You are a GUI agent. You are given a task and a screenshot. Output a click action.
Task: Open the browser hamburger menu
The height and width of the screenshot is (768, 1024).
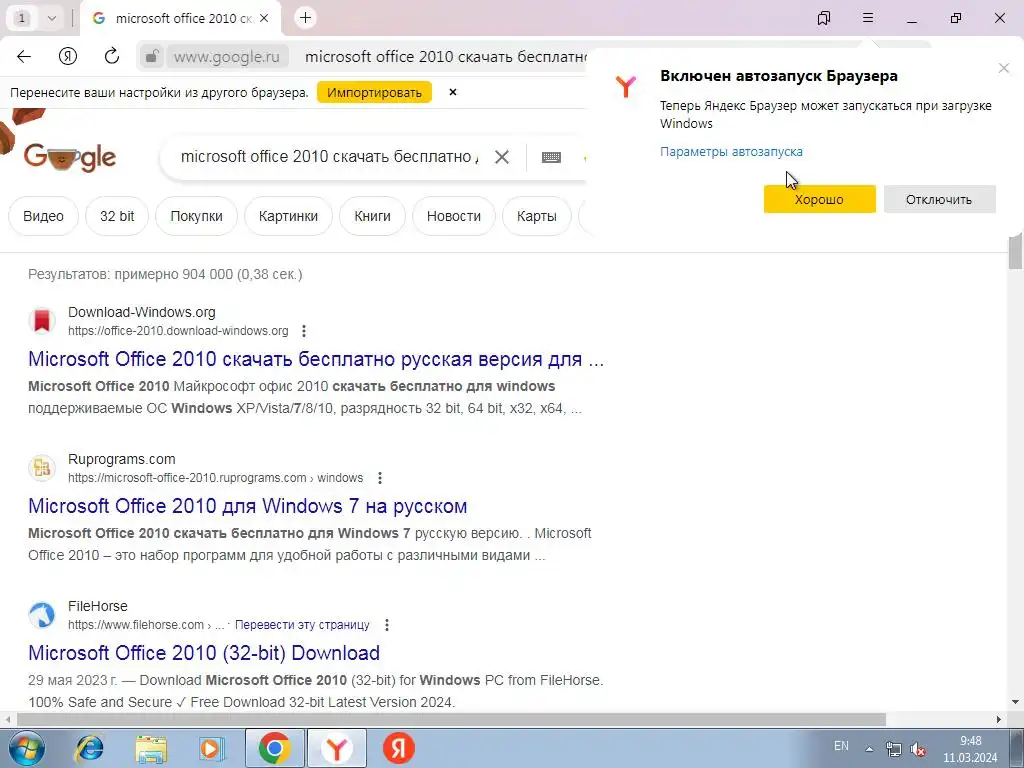[868, 18]
